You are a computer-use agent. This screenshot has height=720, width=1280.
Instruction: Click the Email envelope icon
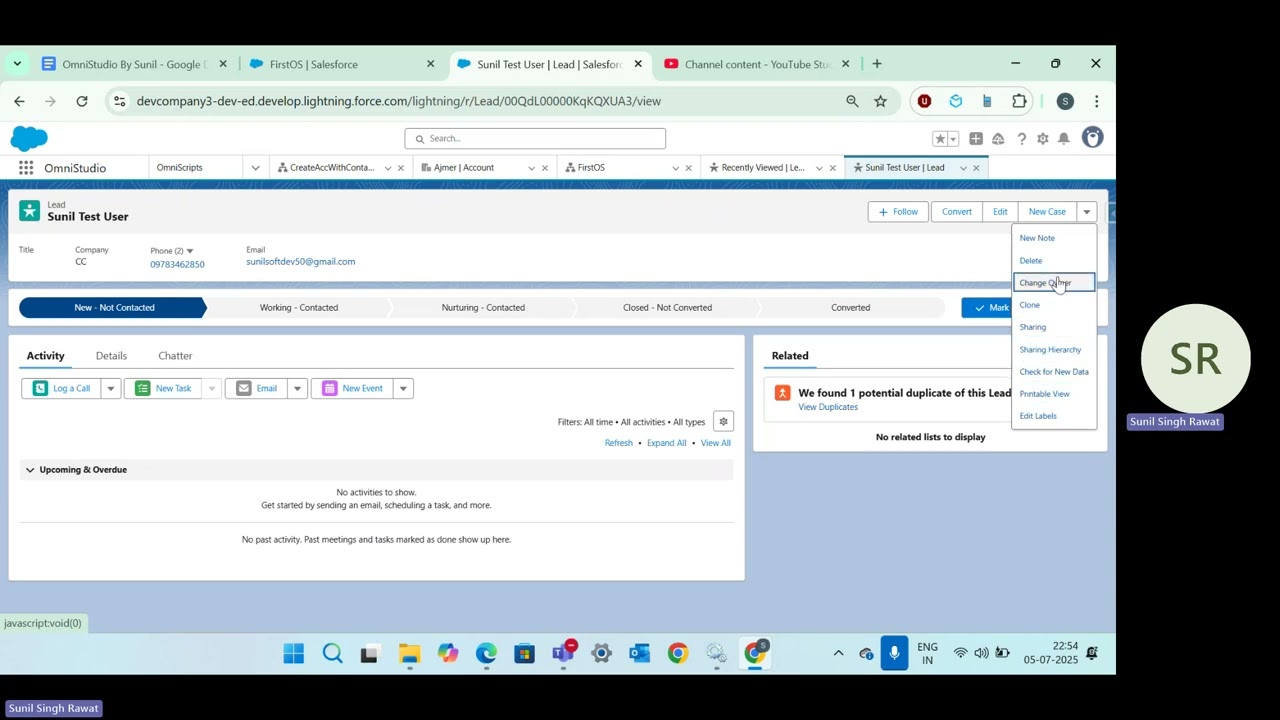244,388
